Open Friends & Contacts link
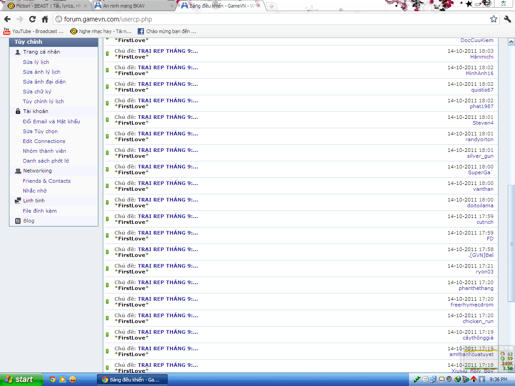 pos(47,181)
